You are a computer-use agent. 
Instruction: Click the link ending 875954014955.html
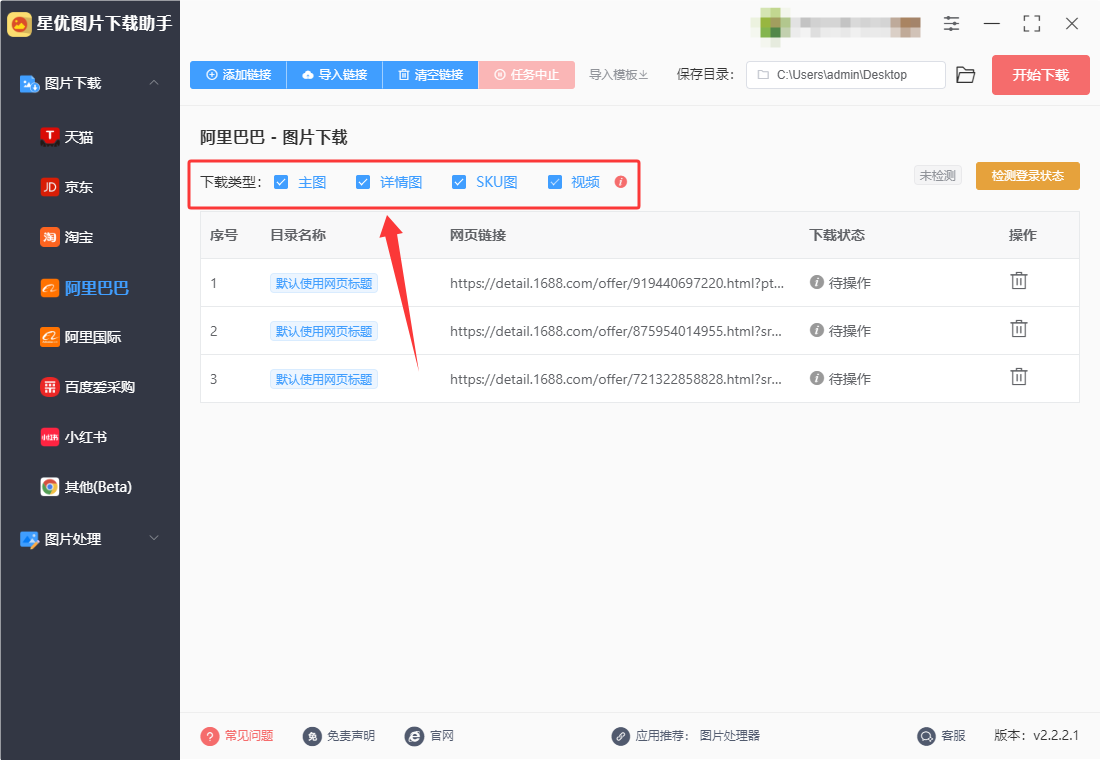616,331
